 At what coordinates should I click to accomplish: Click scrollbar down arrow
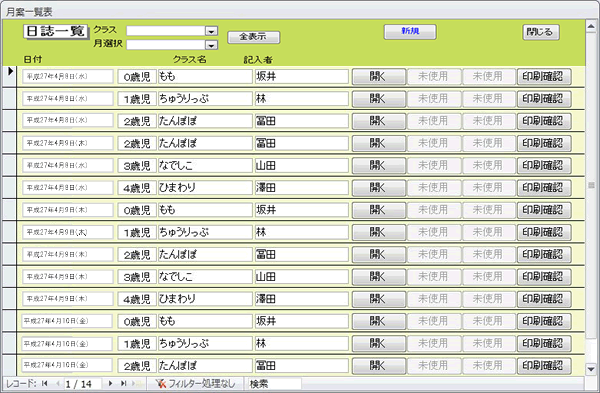pyautogui.click(x=591, y=369)
